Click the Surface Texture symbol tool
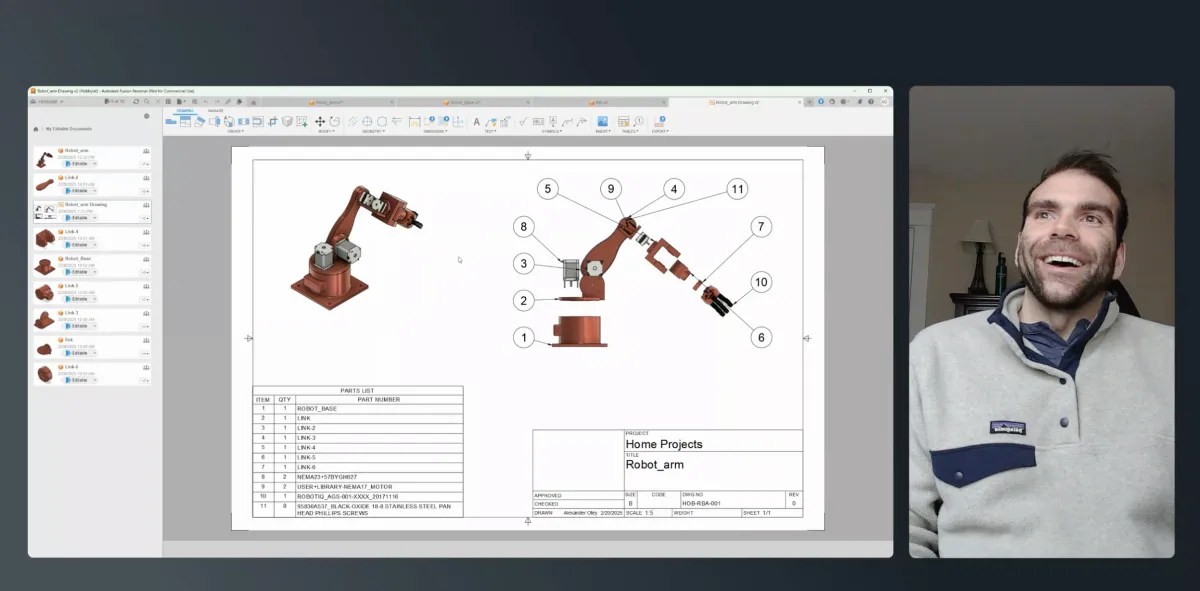 (x=523, y=122)
